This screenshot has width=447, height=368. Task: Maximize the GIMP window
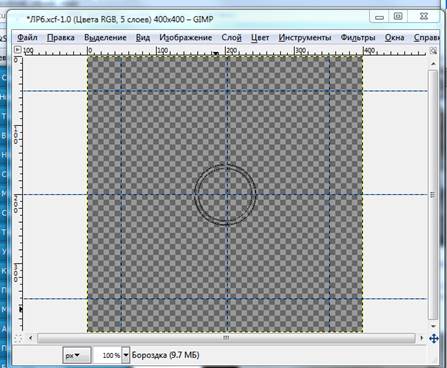pos(398,16)
